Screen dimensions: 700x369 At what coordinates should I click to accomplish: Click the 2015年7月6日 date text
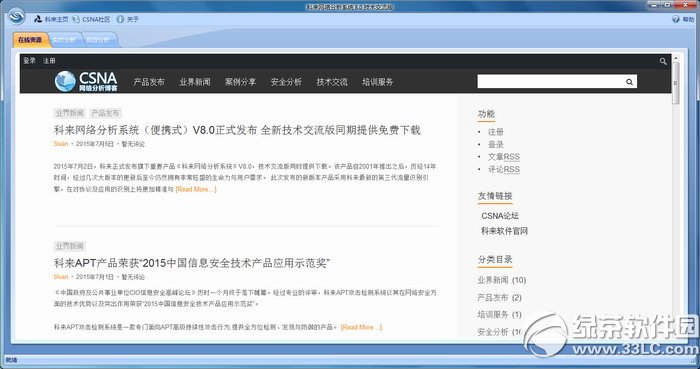click(95, 144)
